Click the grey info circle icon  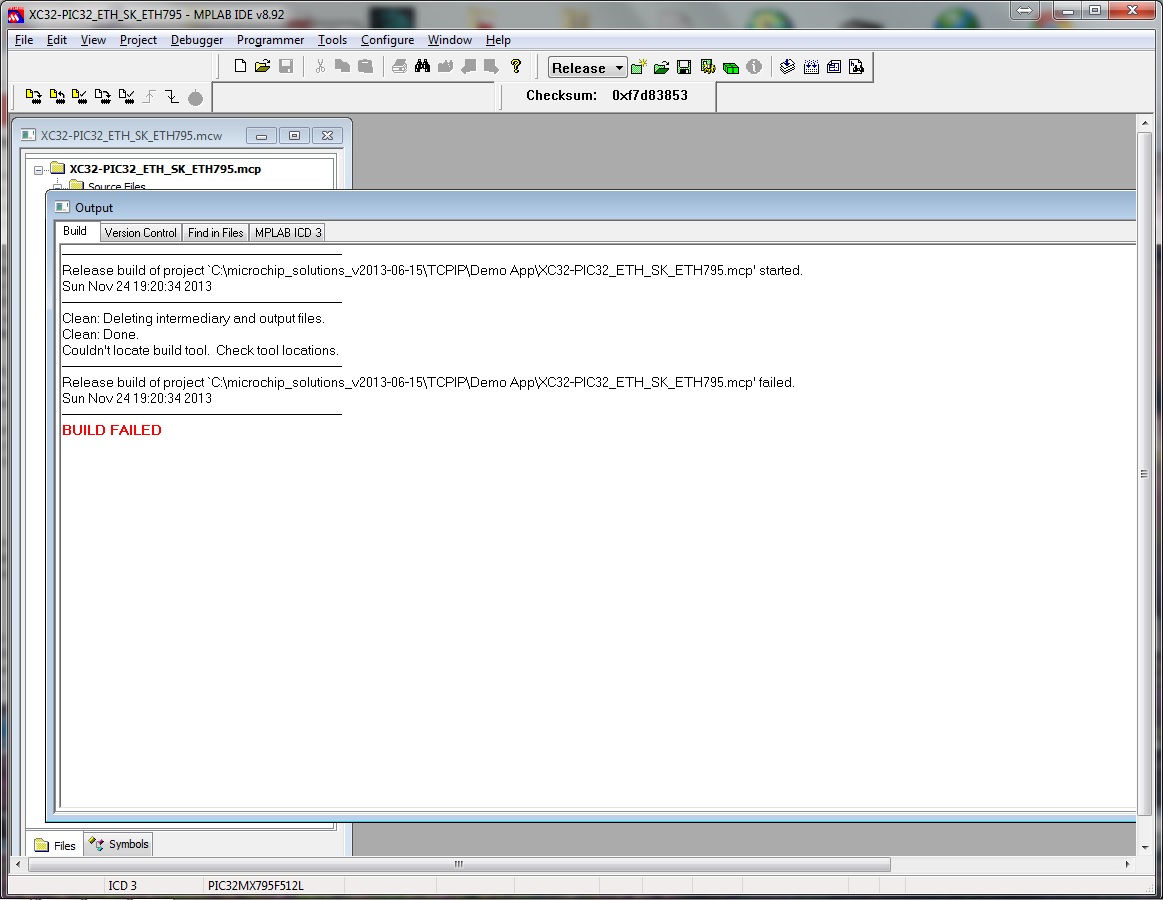click(x=754, y=67)
